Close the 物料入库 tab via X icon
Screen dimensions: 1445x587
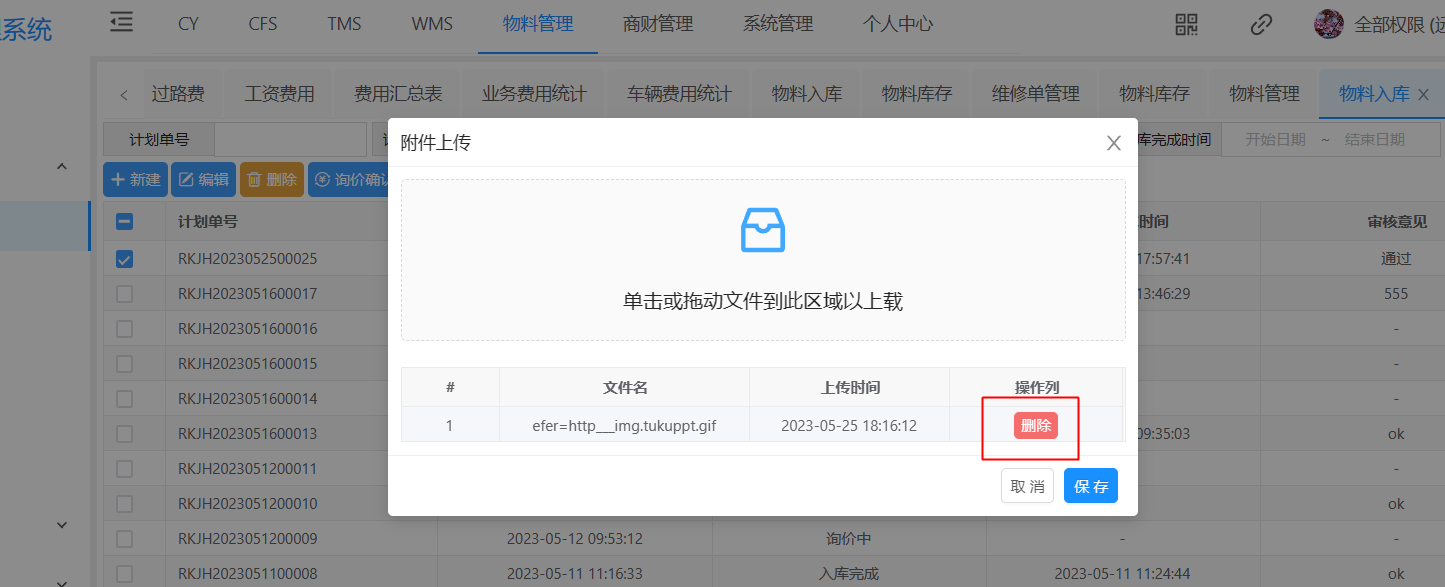pos(1424,95)
